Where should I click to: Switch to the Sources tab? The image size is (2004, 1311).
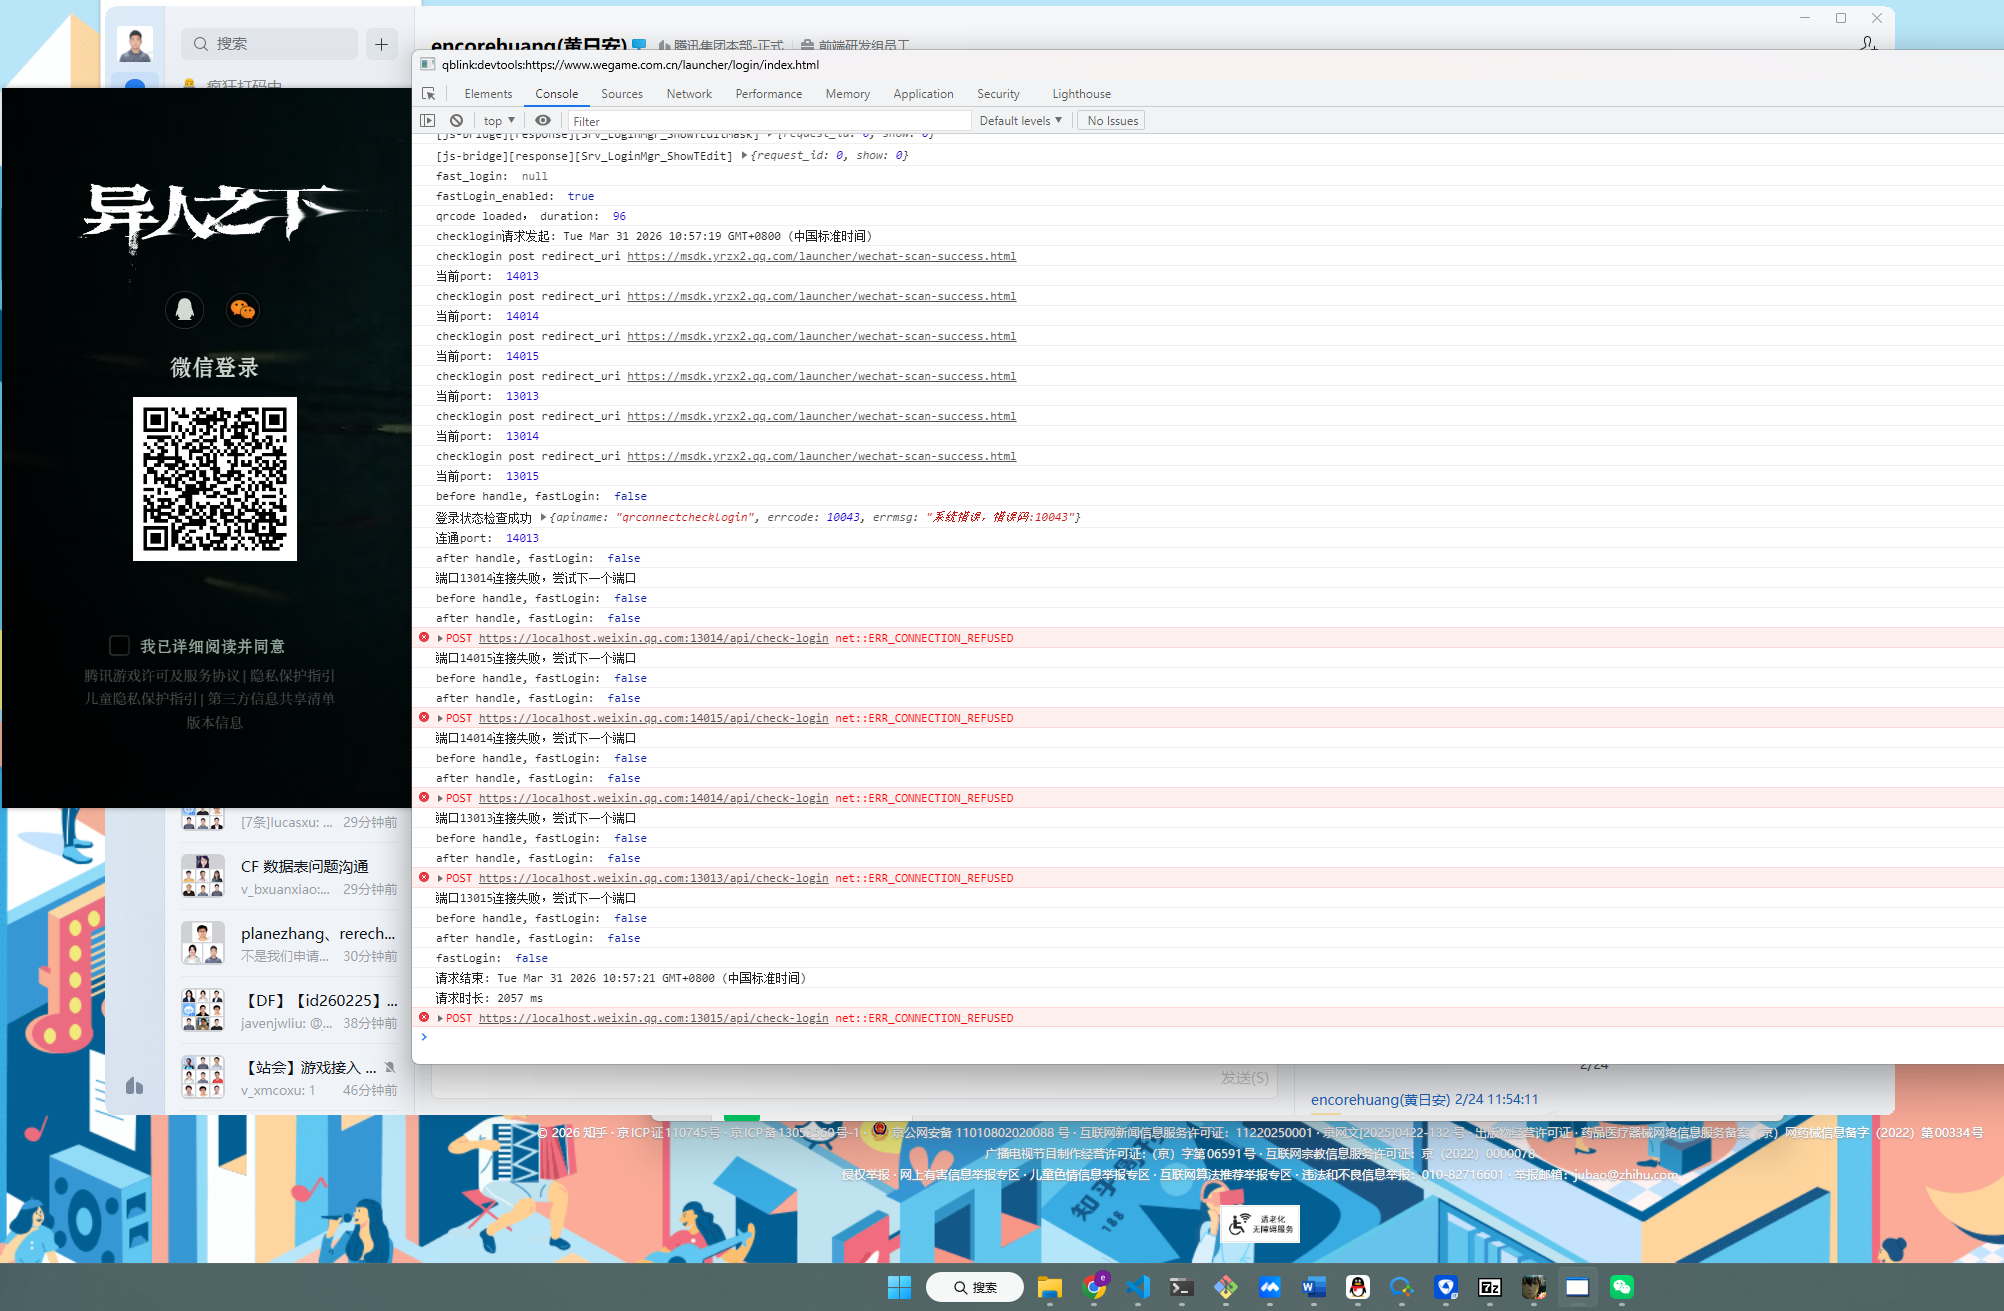pos(621,94)
